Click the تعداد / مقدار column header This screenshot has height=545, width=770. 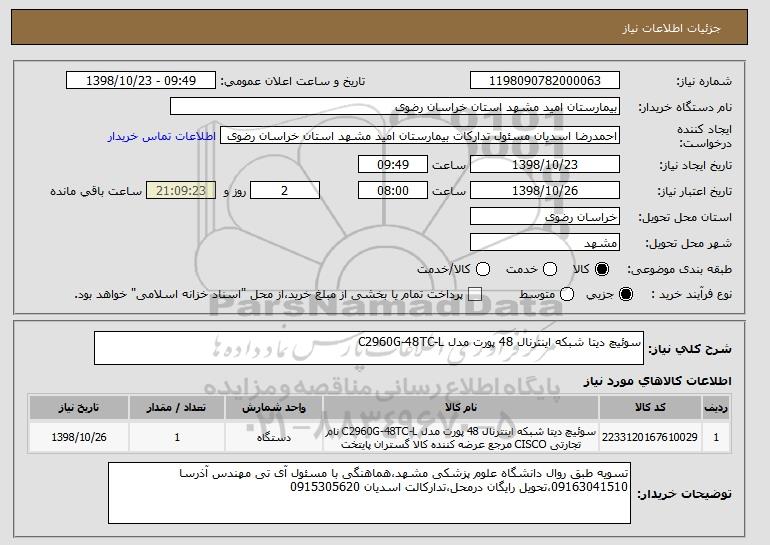tap(177, 408)
